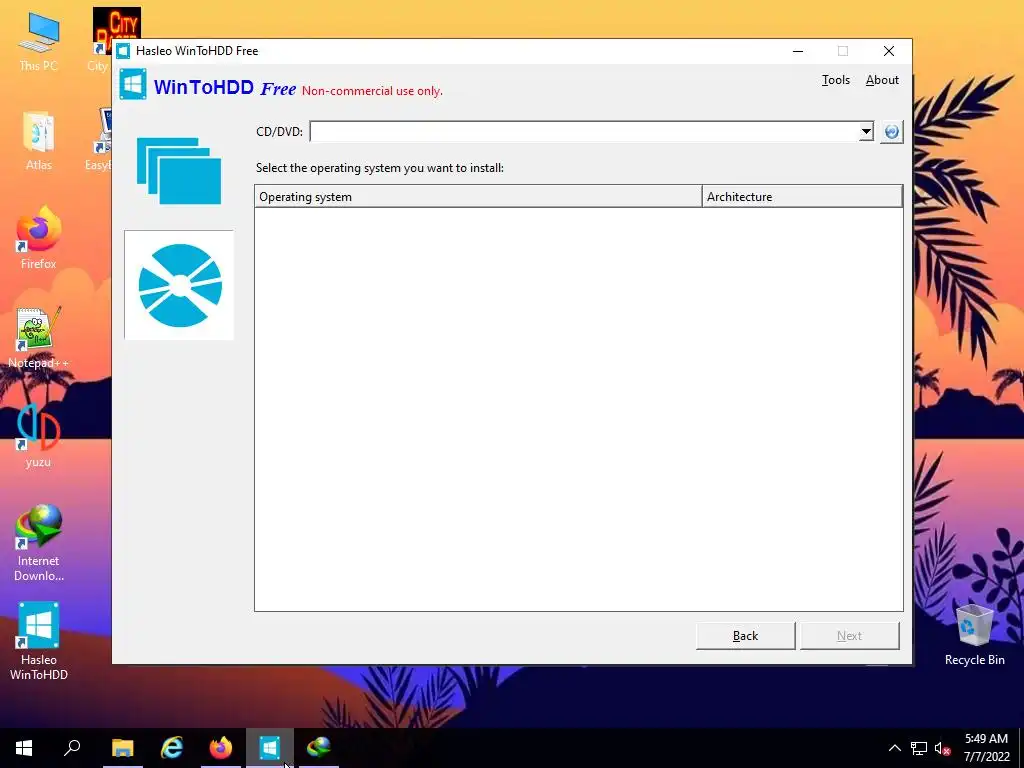
Task: Select the Recycle Bin desktop icon
Action: pyautogui.click(x=974, y=635)
